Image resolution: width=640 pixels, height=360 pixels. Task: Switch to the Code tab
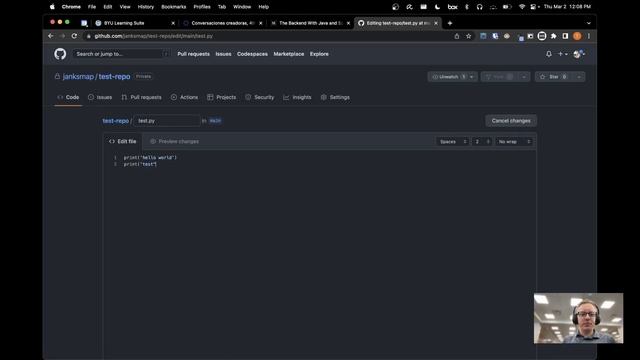68,97
